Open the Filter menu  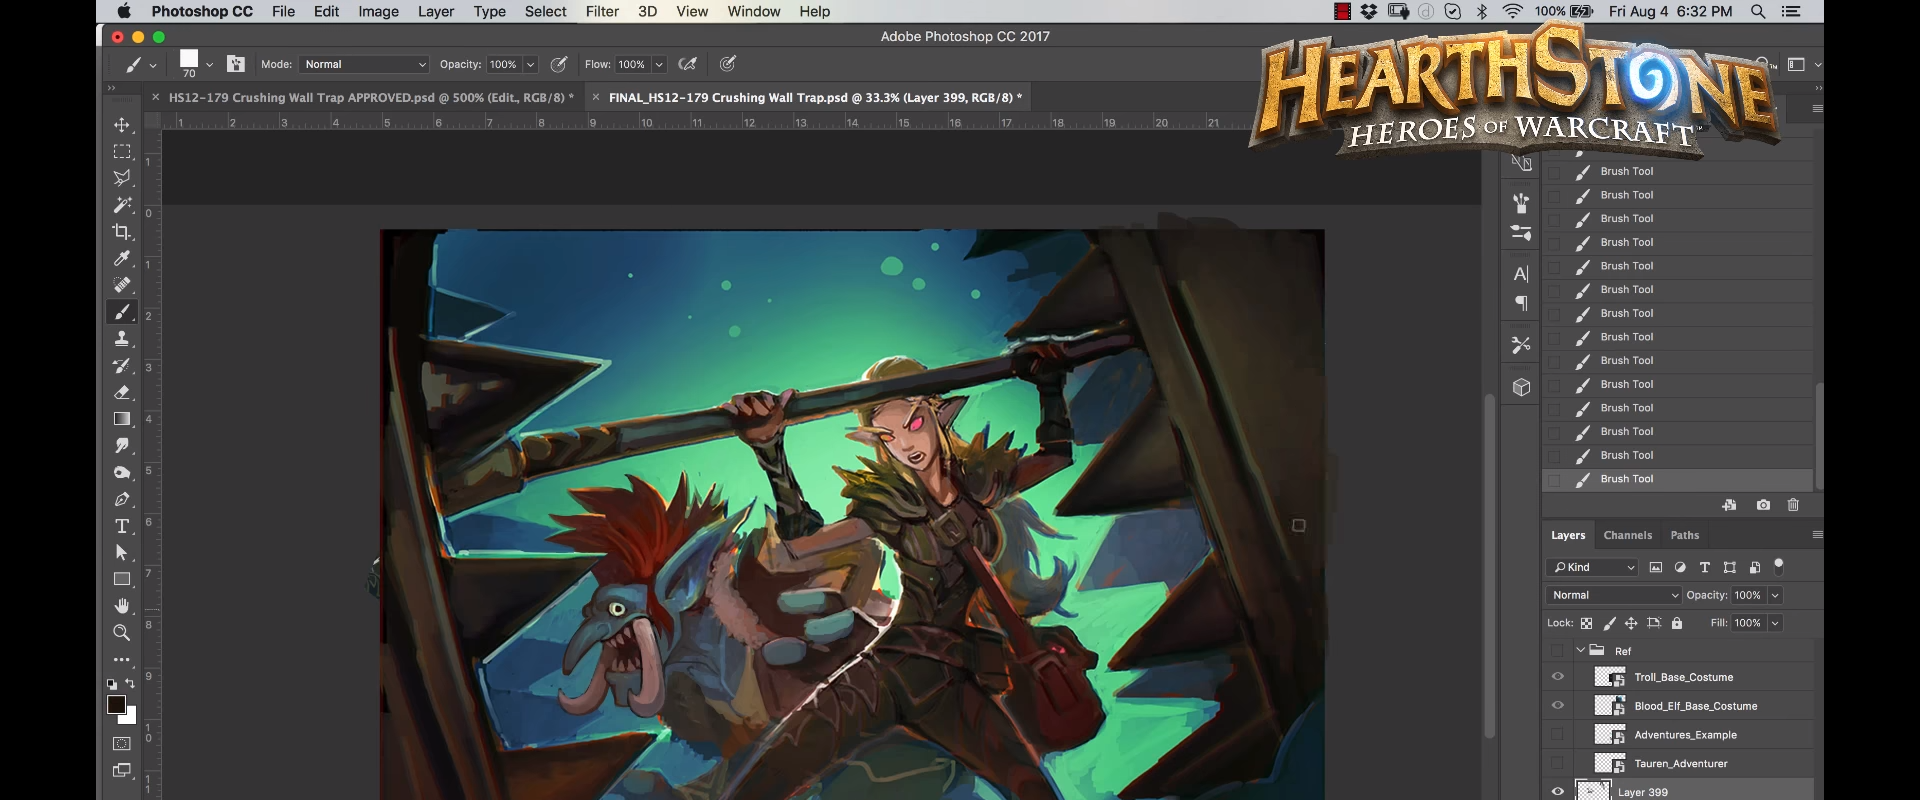(x=602, y=11)
